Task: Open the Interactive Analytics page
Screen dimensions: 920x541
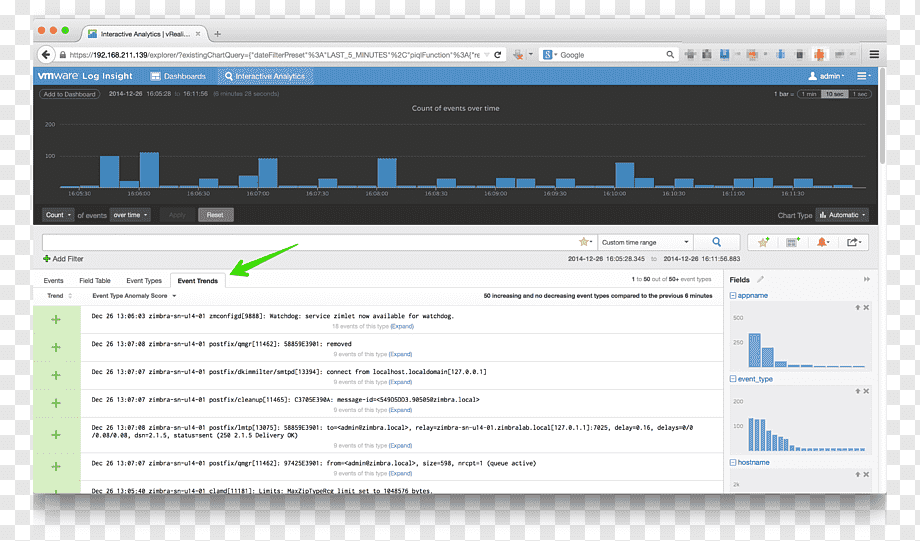Action: (x=265, y=76)
